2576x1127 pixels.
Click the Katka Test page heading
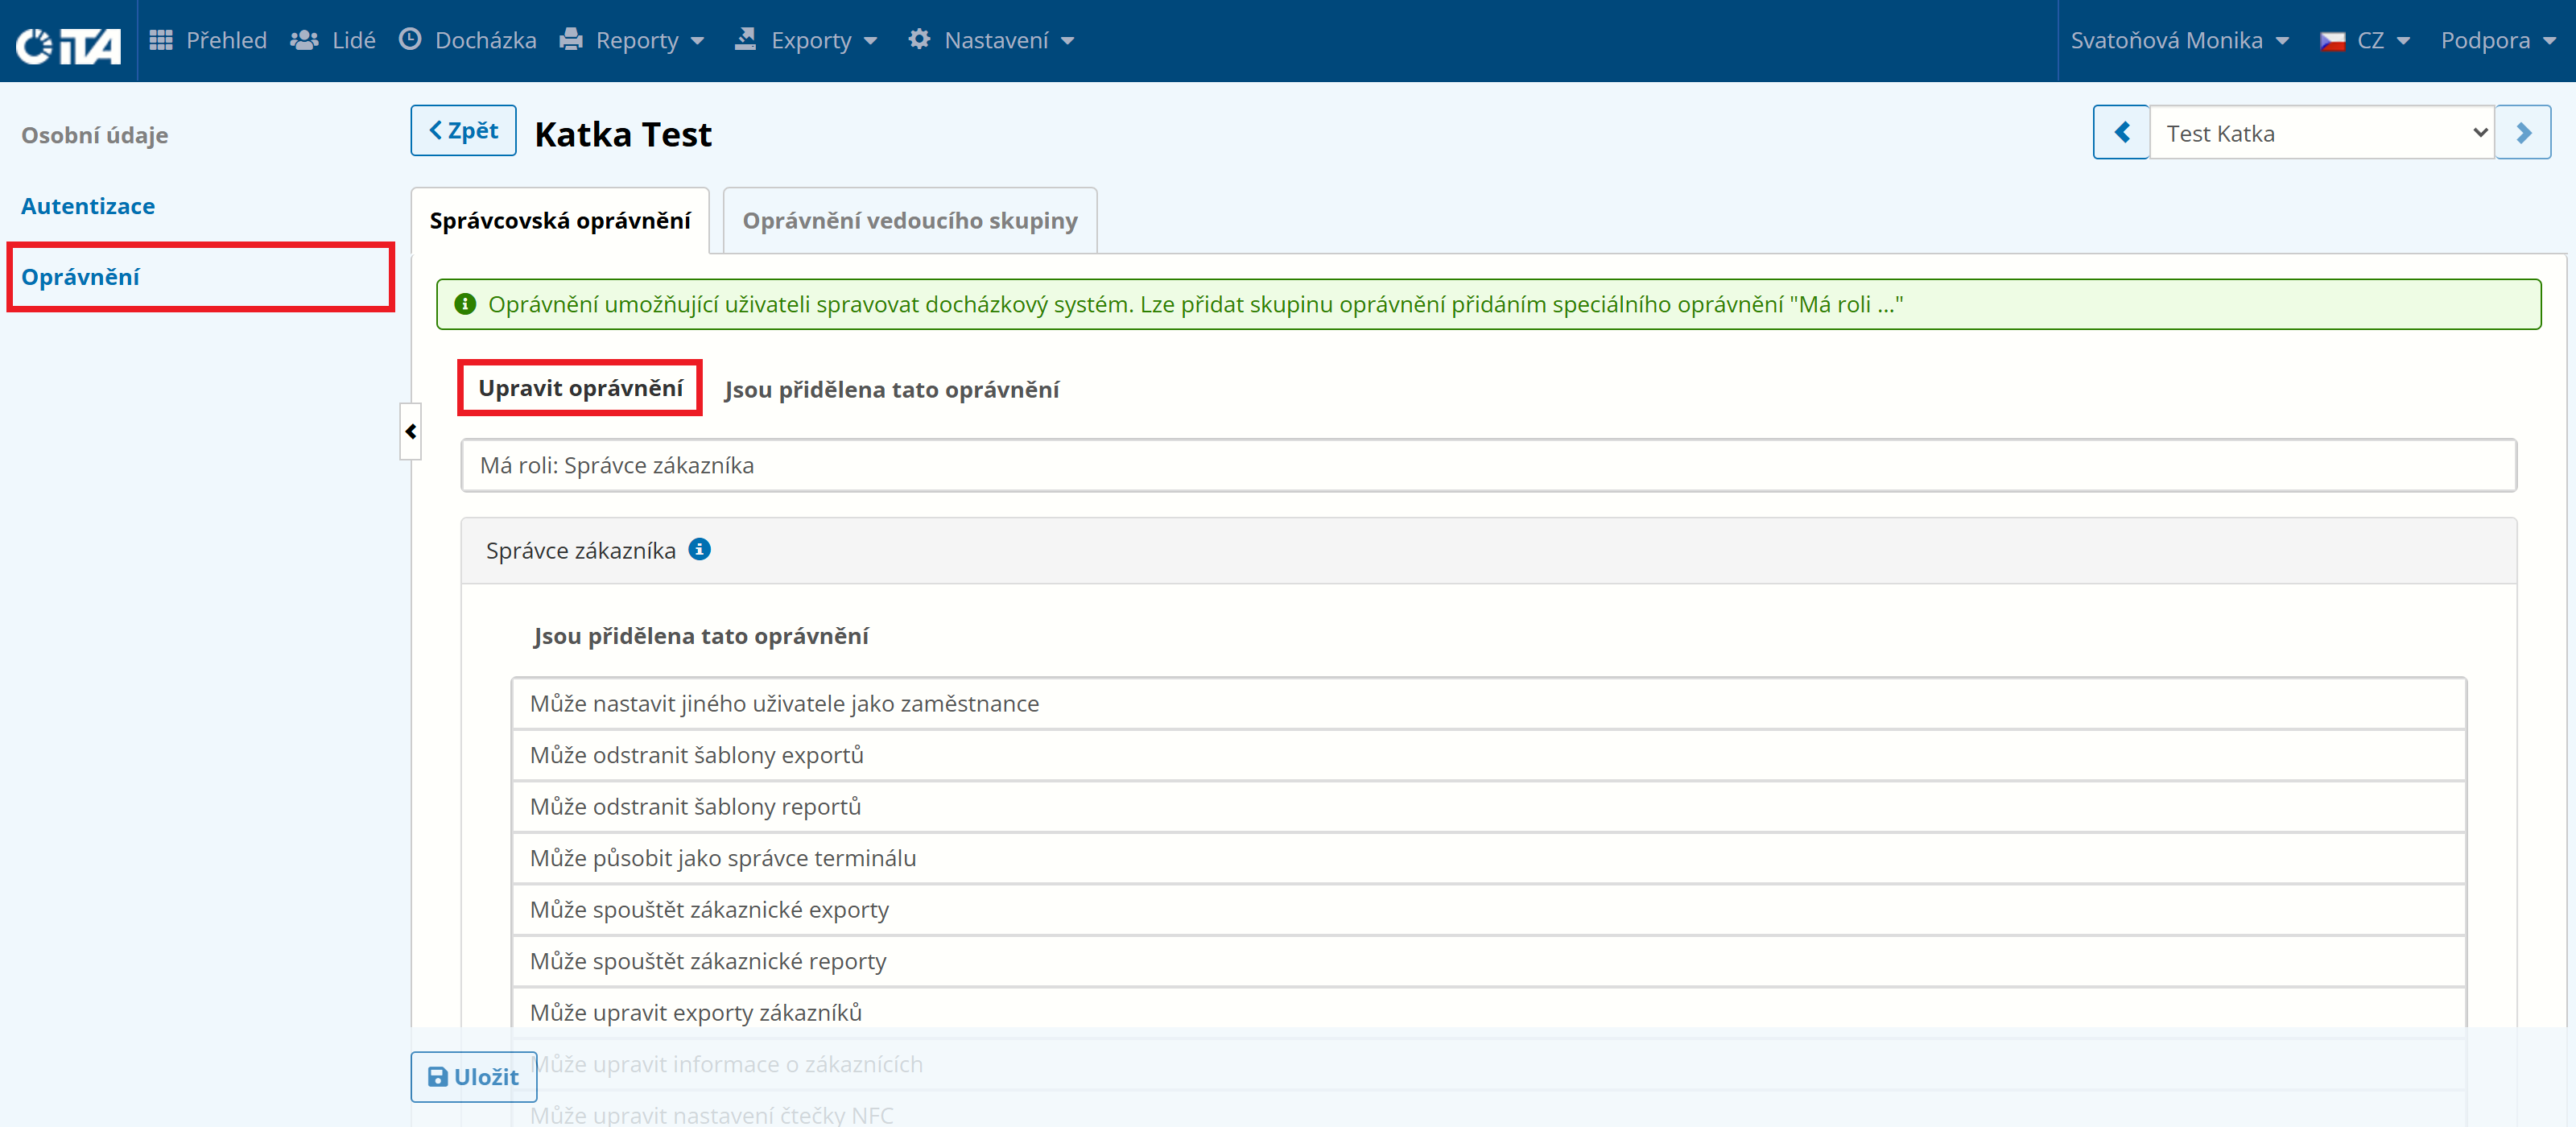point(623,134)
